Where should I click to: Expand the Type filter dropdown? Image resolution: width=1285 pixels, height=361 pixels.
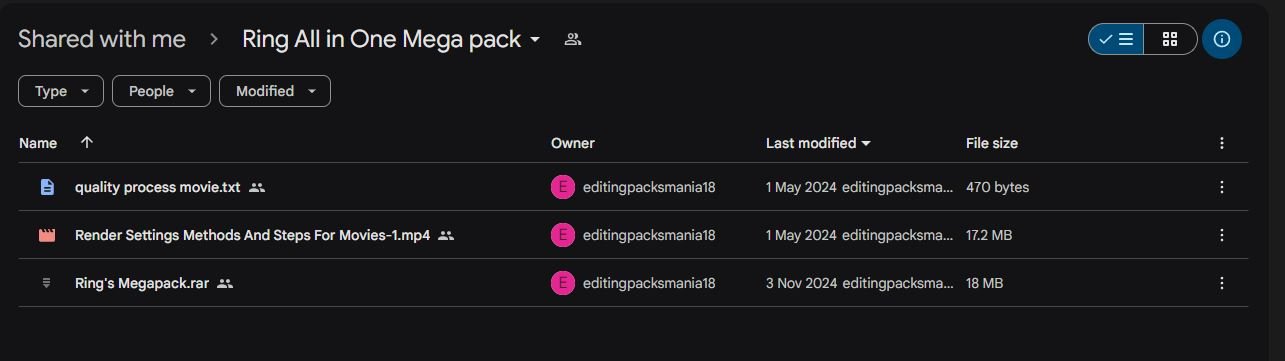pyautogui.click(x=60, y=91)
